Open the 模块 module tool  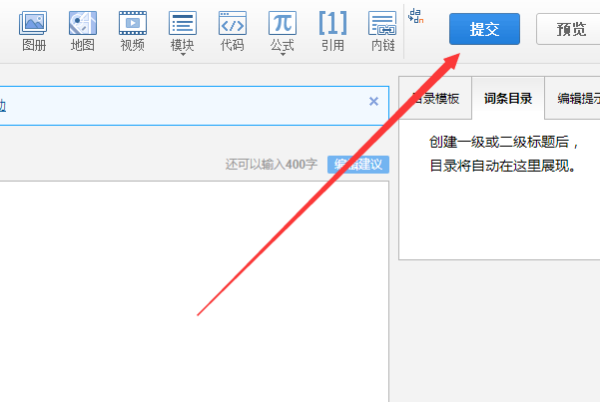tap(183, 31)
